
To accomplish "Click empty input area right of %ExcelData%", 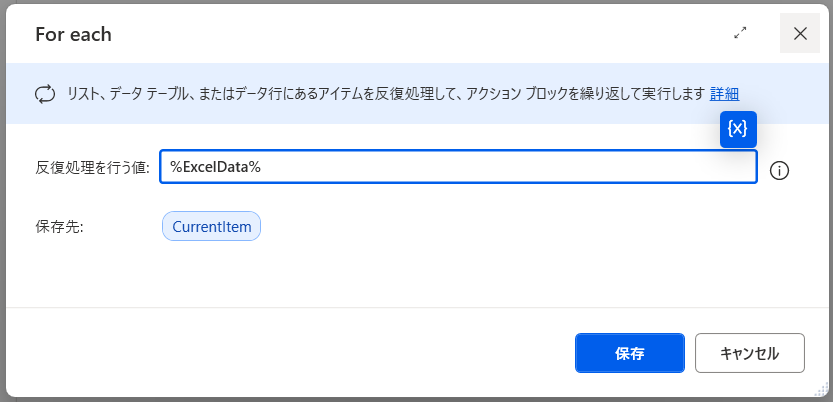I will pos(500,167).
